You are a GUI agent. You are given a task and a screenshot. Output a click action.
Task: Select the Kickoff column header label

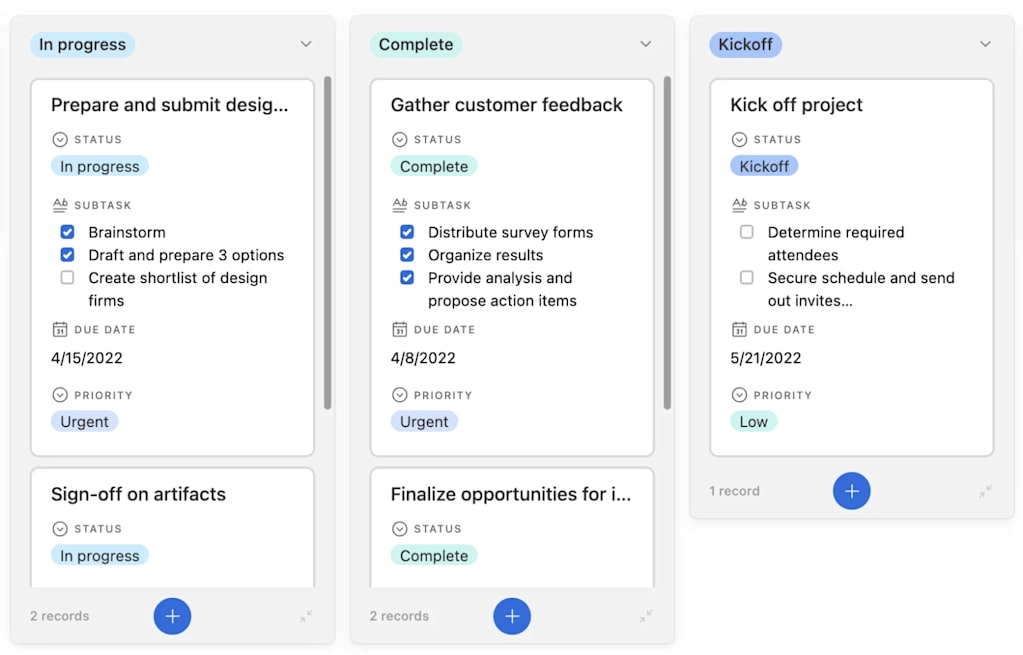pos(745,44)
